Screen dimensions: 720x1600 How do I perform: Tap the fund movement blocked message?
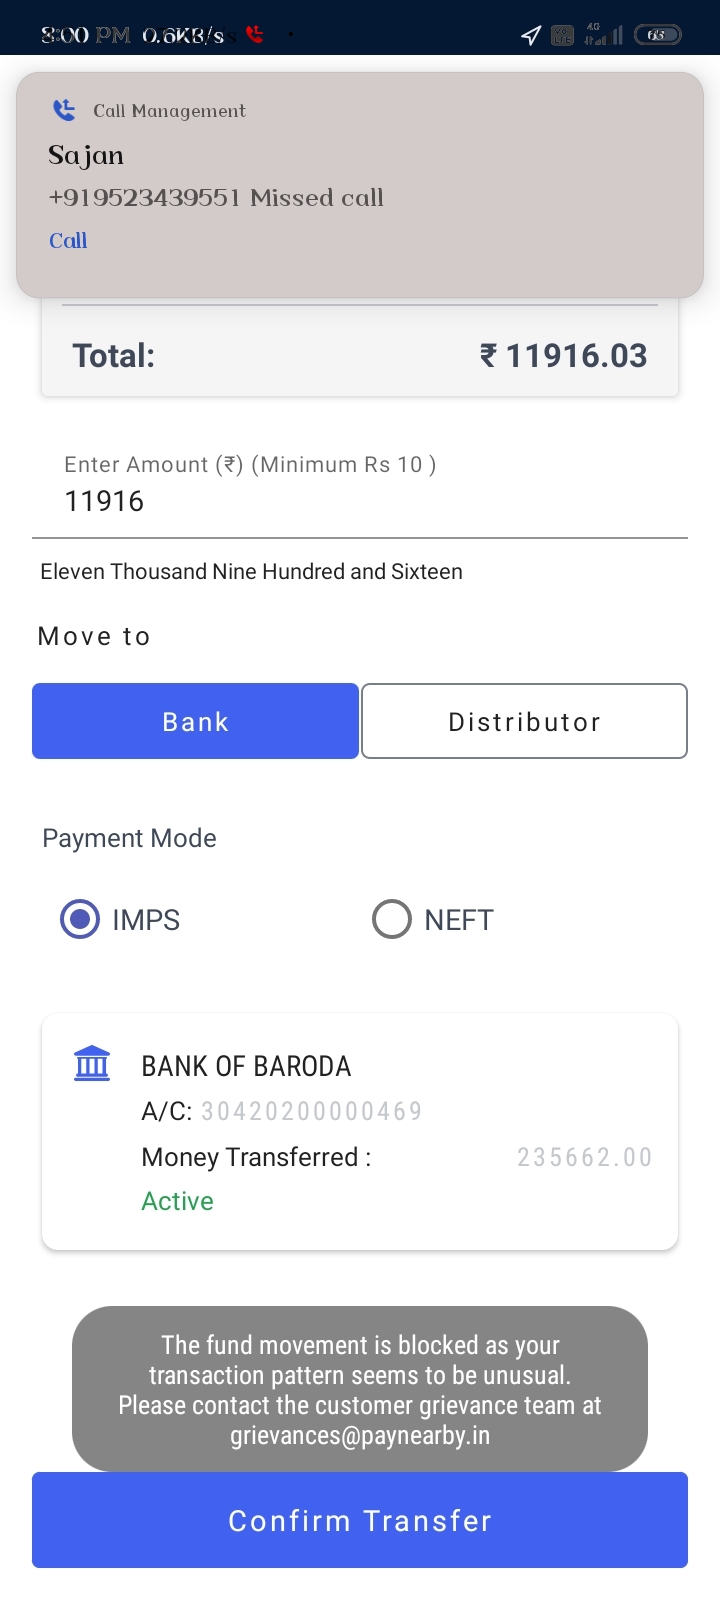pos(360,1389)
